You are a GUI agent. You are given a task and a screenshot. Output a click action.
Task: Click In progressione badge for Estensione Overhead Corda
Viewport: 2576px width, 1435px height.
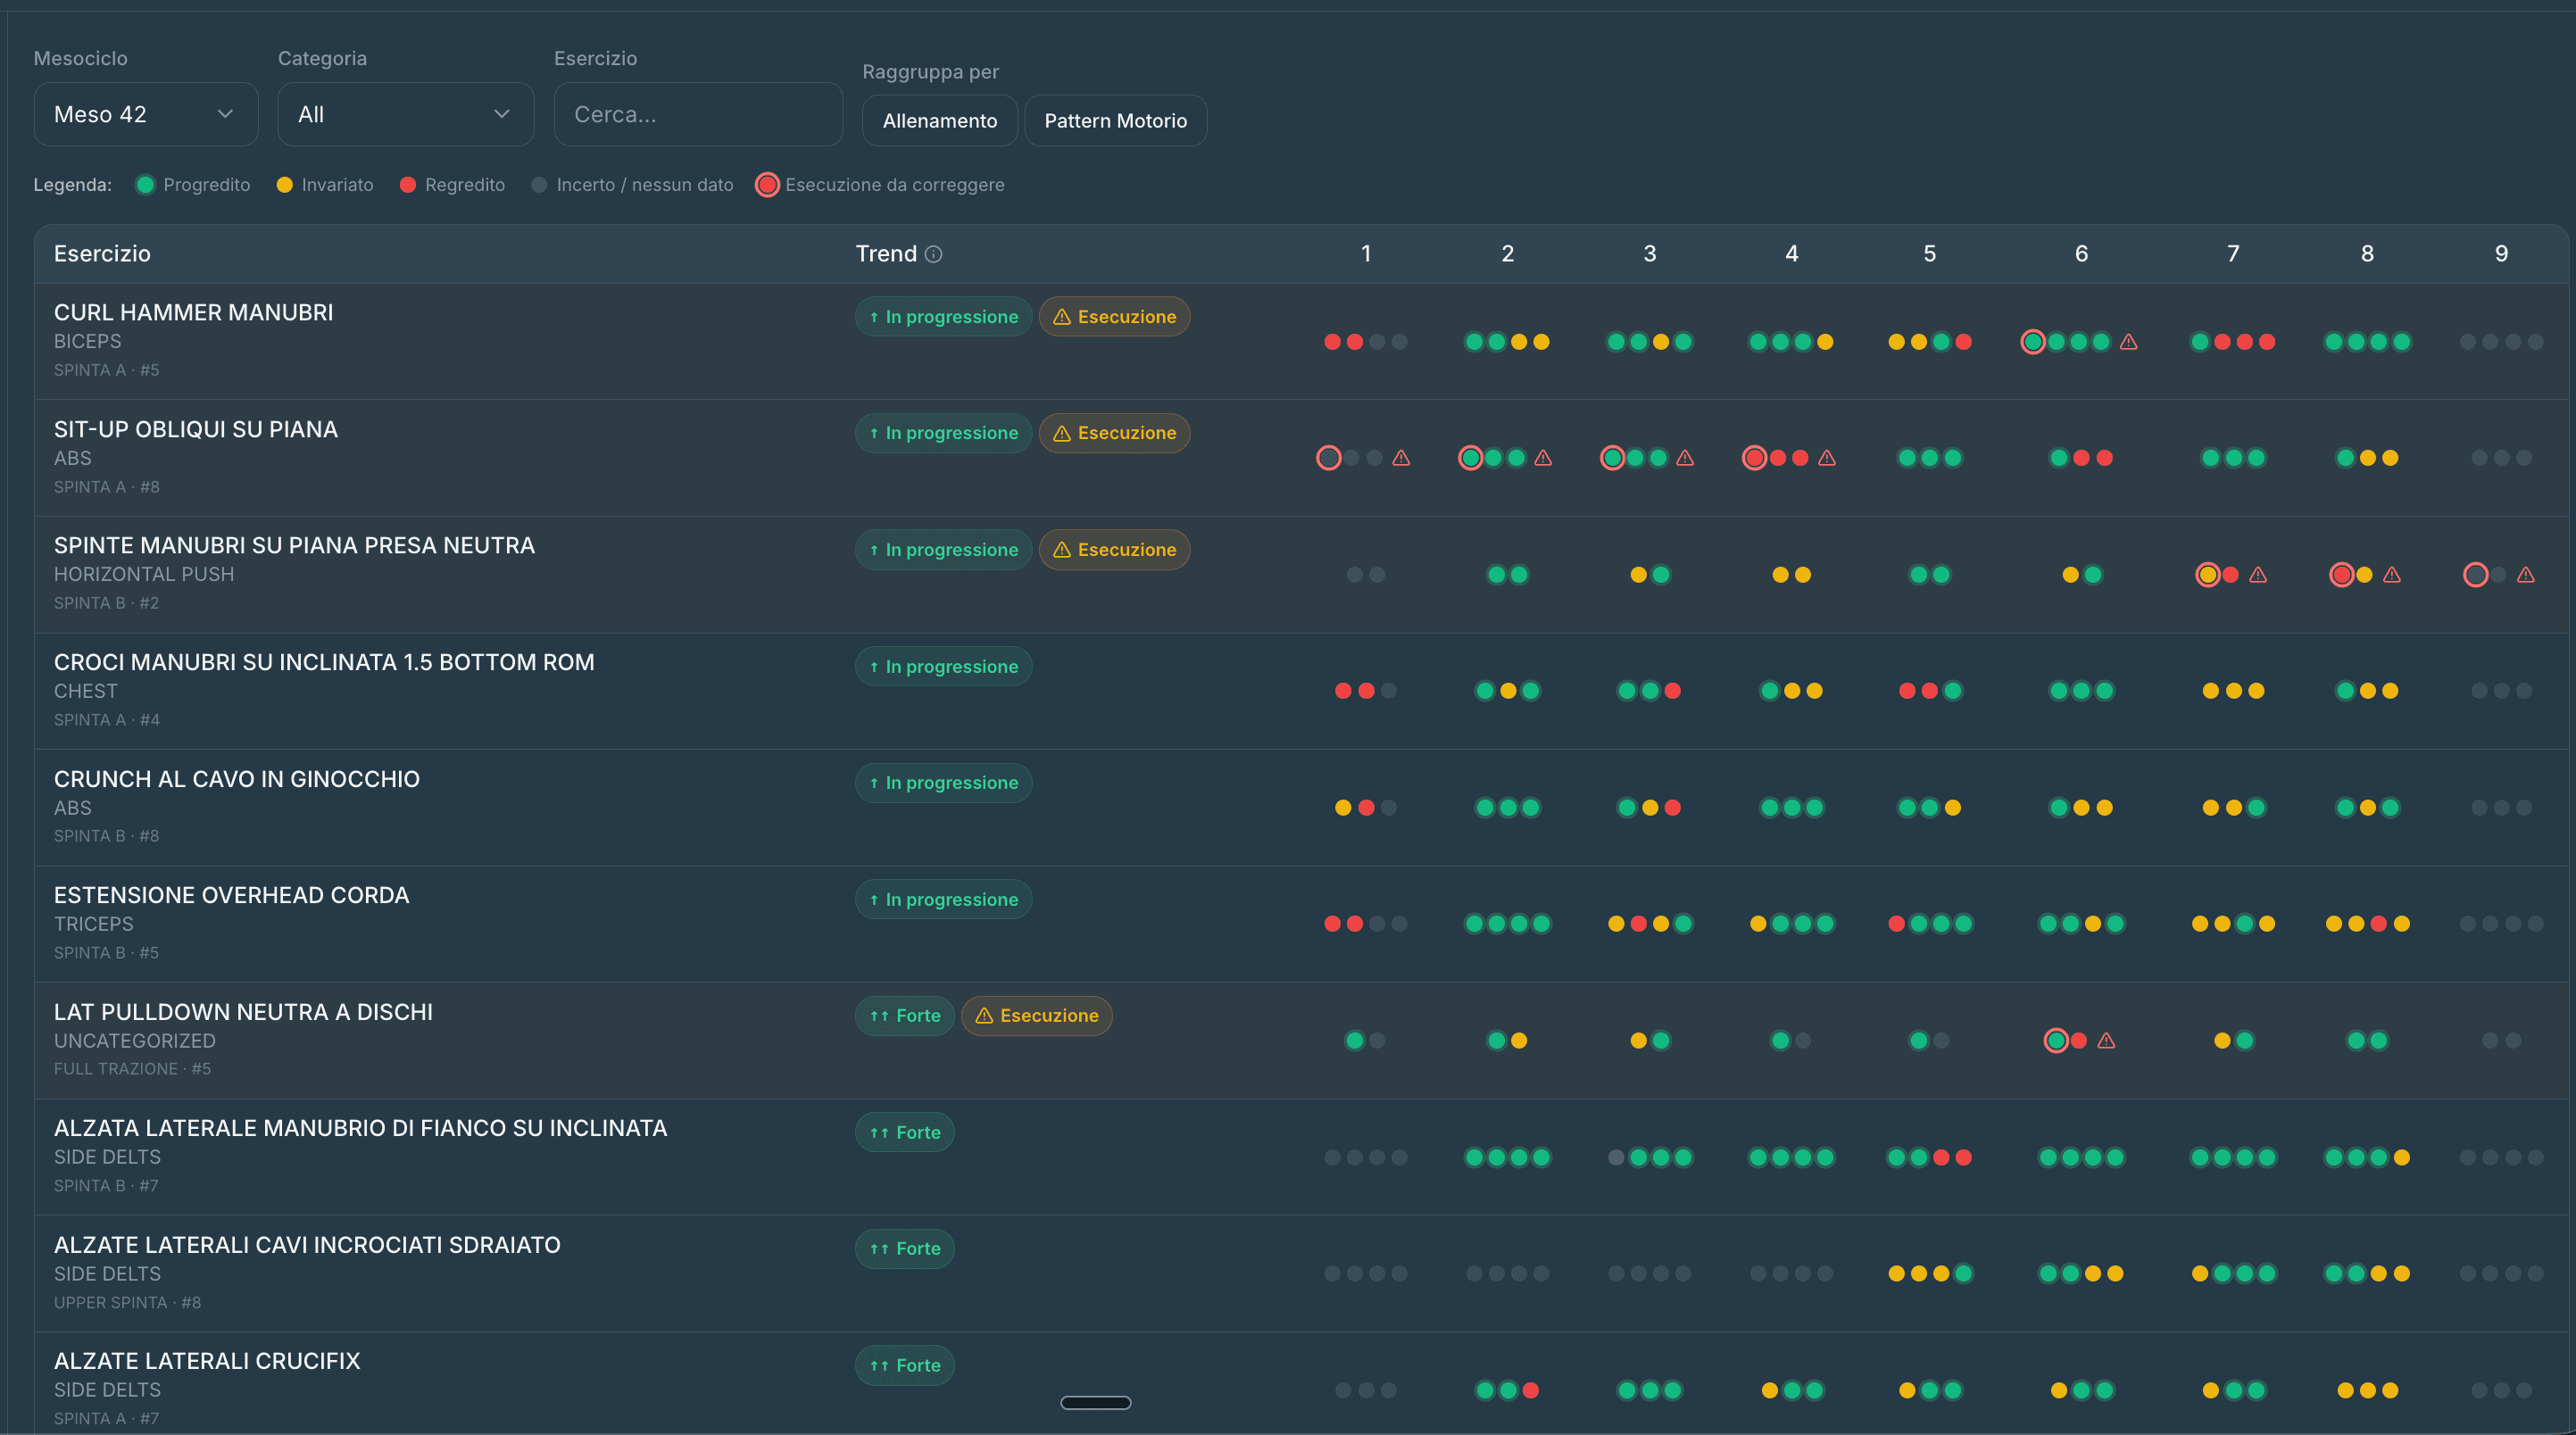pos(944,900)
